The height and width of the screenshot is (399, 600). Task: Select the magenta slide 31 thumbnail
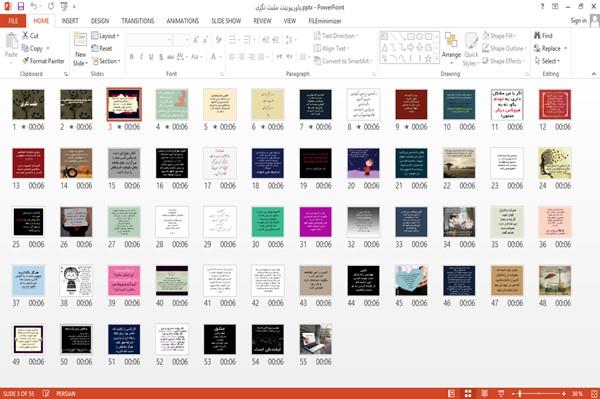point(315,221)
